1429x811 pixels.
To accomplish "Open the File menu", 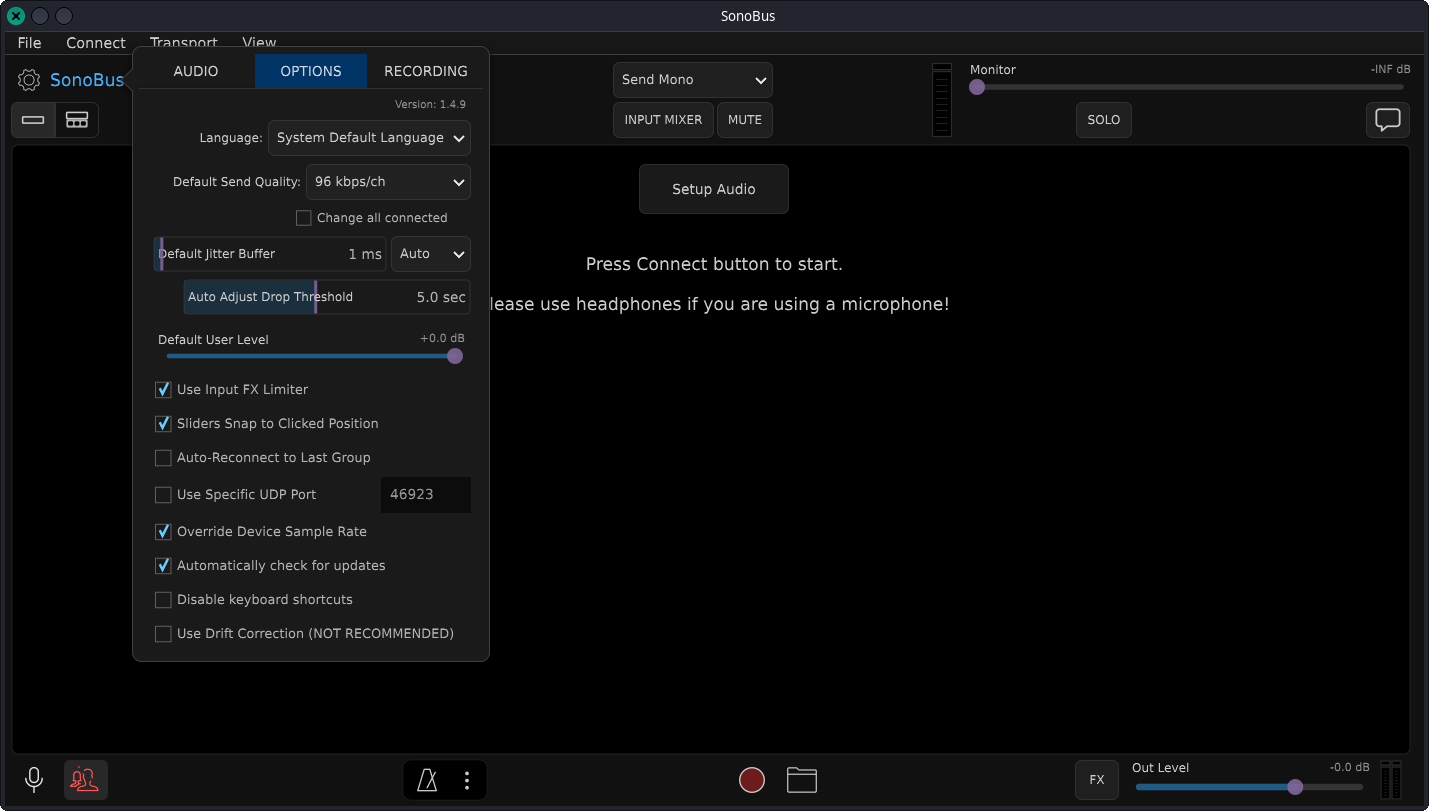I will coord(30,43).
